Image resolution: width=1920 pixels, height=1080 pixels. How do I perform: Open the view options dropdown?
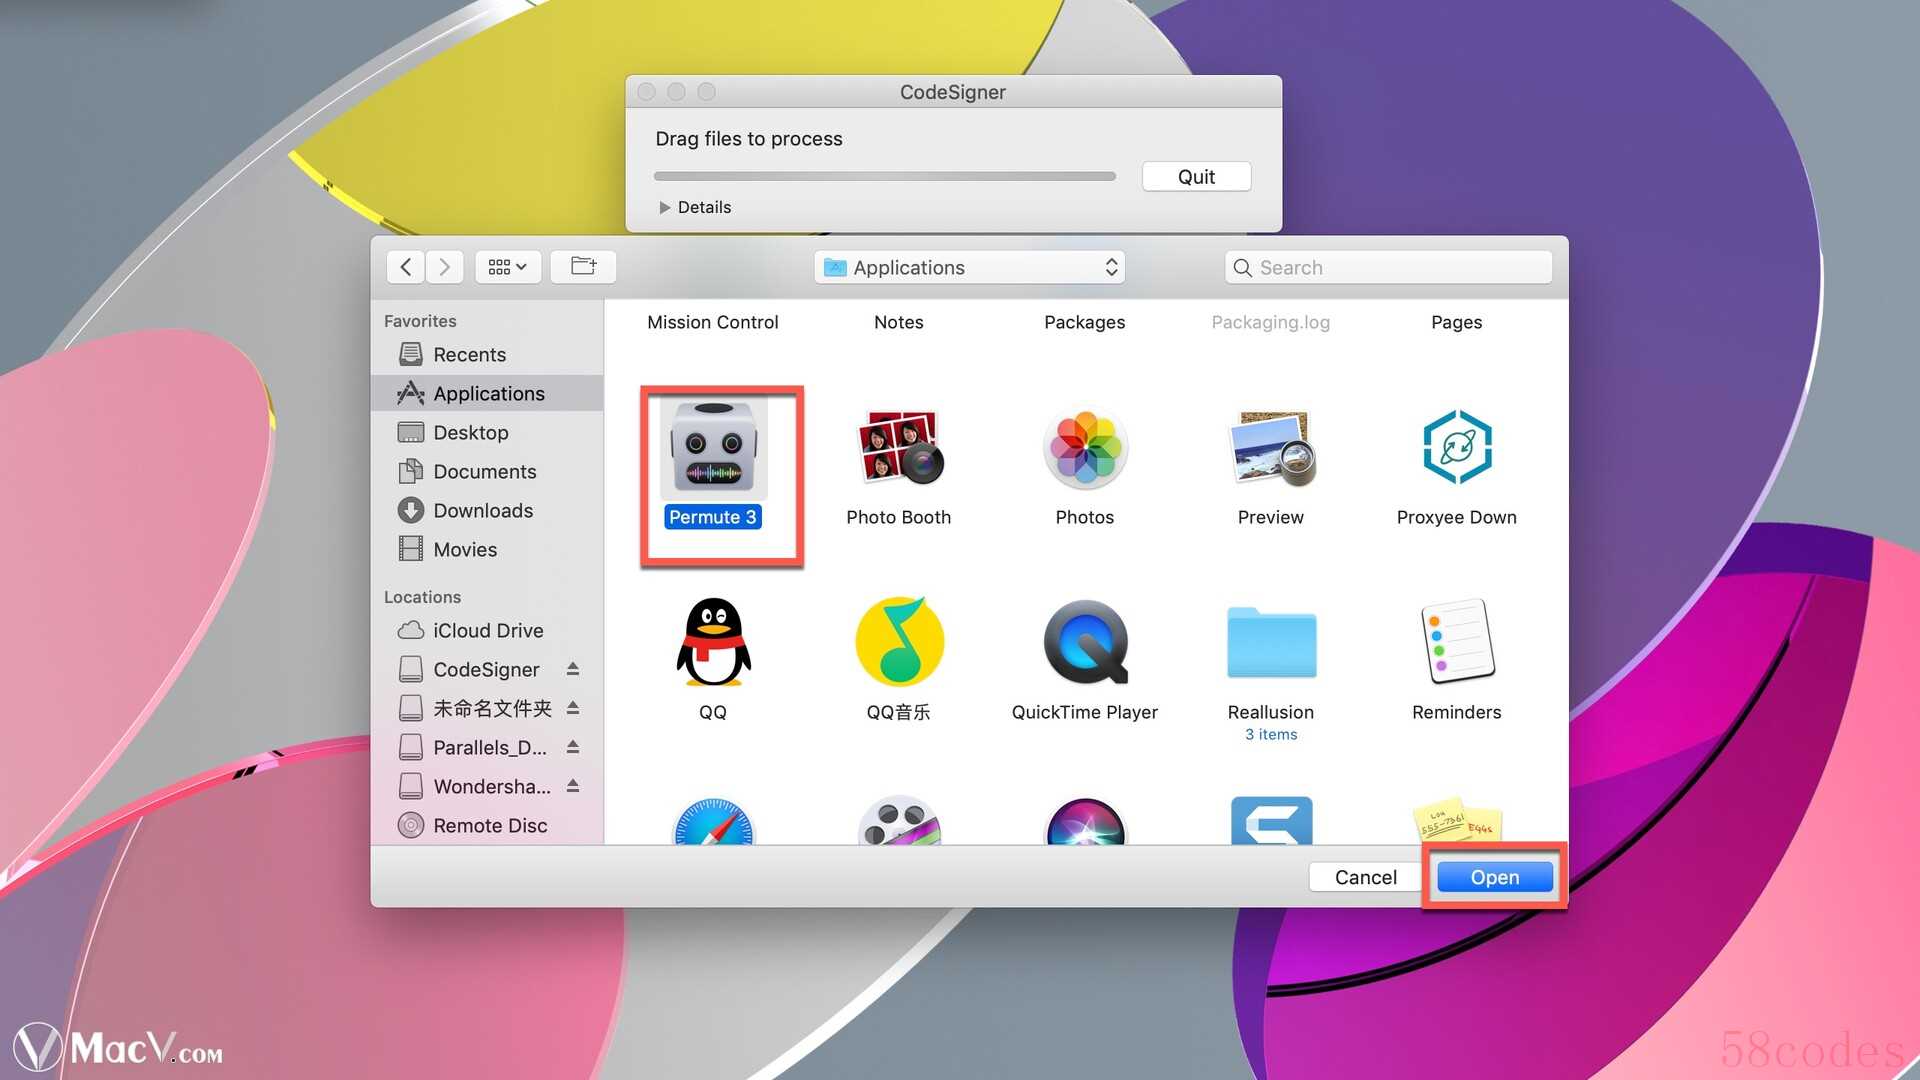507,267
